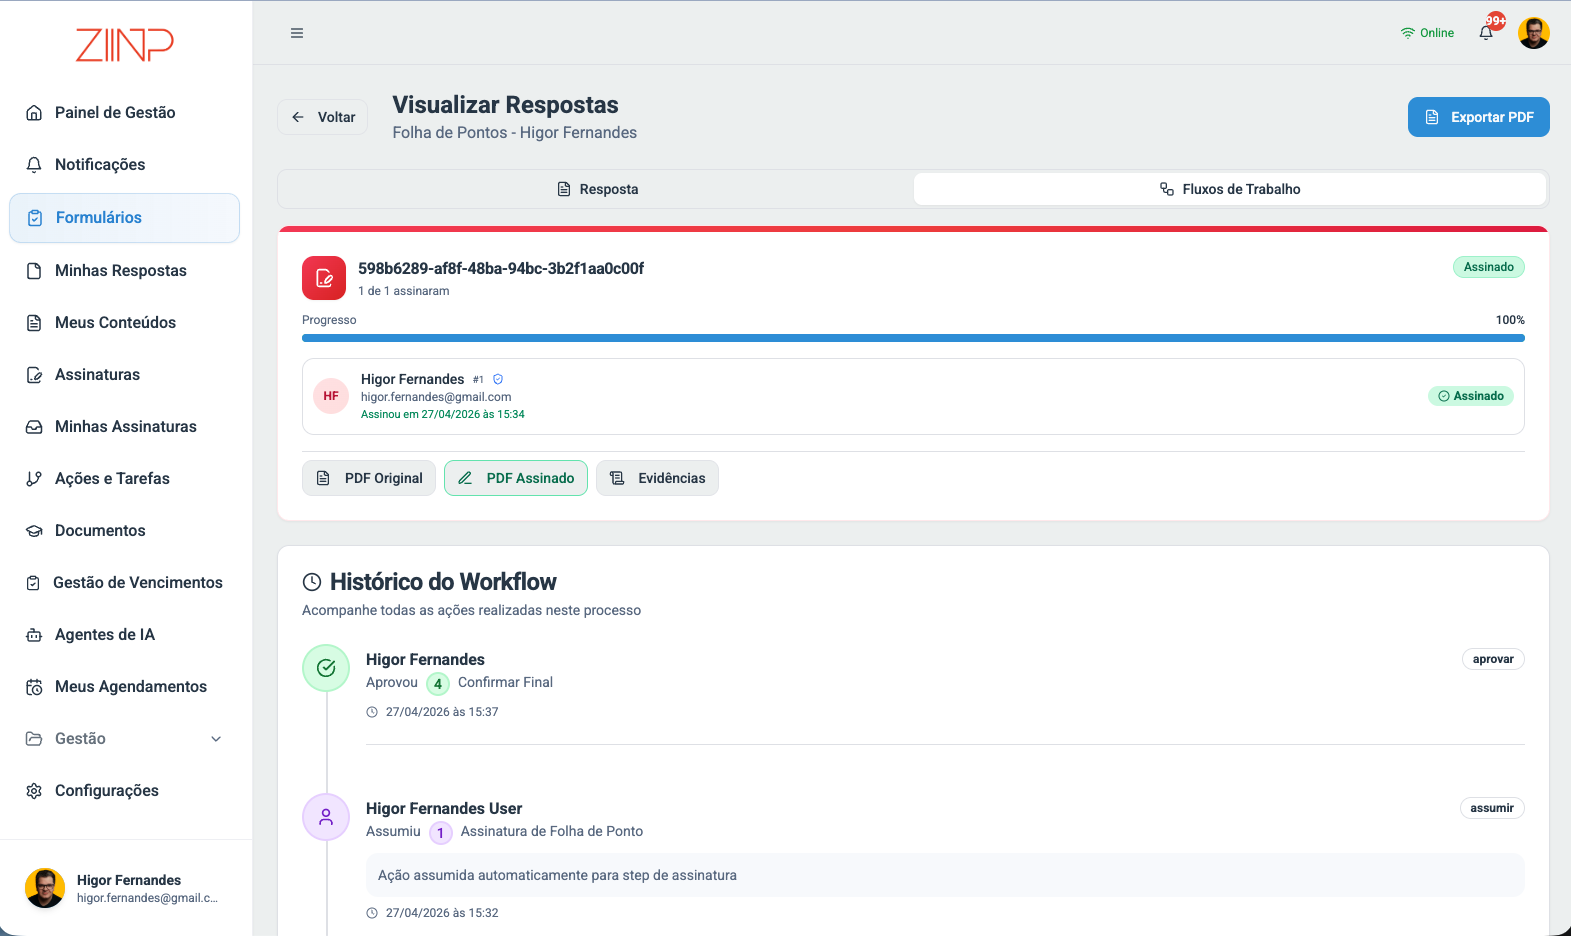Screen dimensions: 1571x936
Task: Open Gestão de Vencimentos in sidebar
Action: point(124,582)
